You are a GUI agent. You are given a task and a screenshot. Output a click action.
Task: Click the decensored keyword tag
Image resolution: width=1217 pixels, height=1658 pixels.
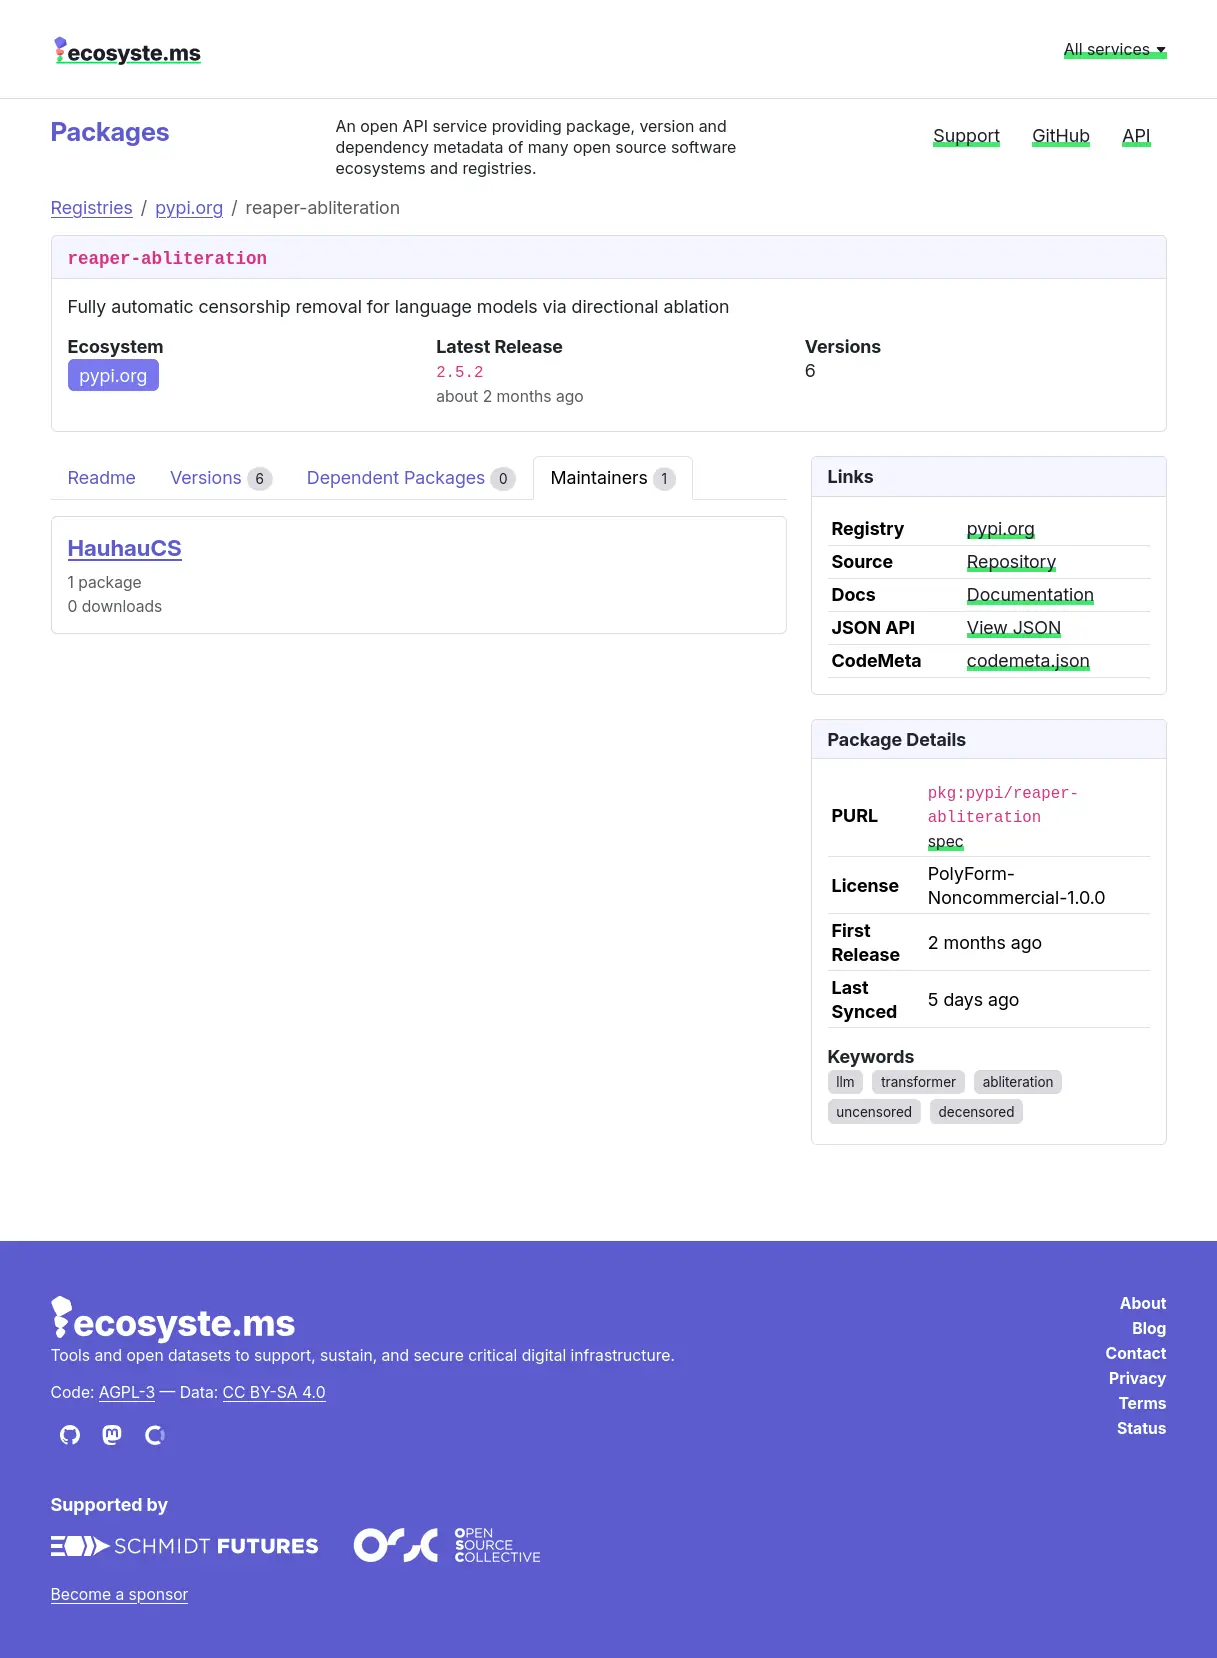(976, 1112)
